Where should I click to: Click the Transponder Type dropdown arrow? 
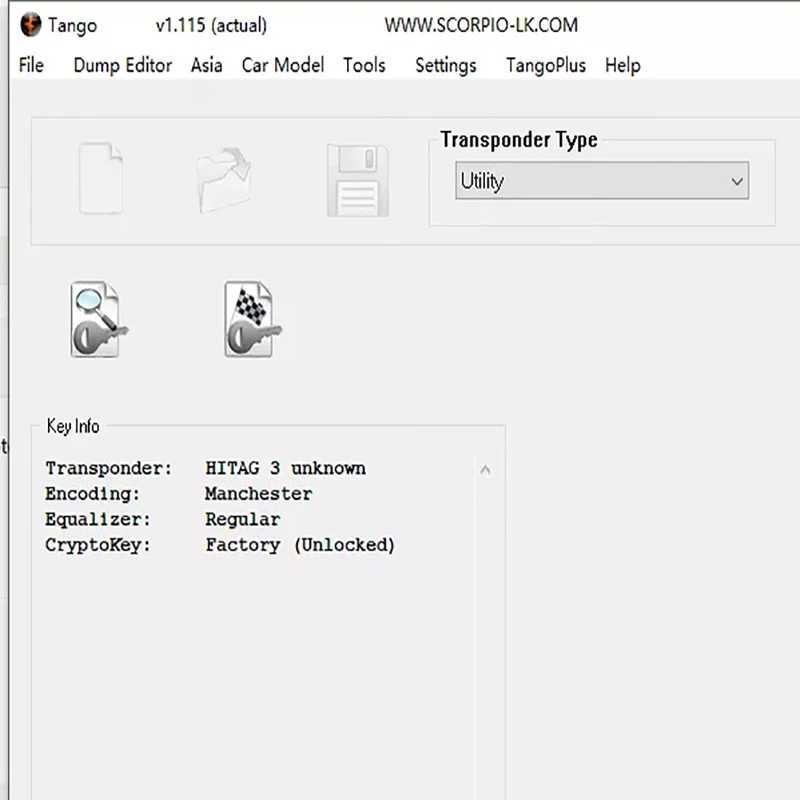[x=736, y=181]
